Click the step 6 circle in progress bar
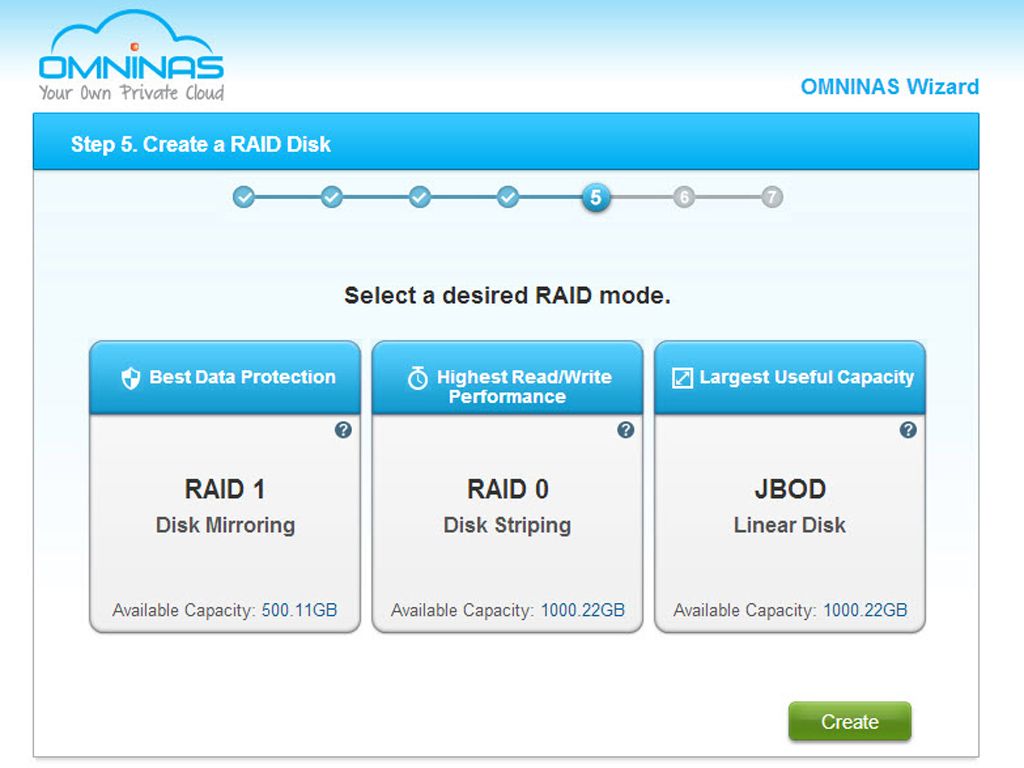The height and width of the screenshot is (768, 1024). [x=684, y=197]
